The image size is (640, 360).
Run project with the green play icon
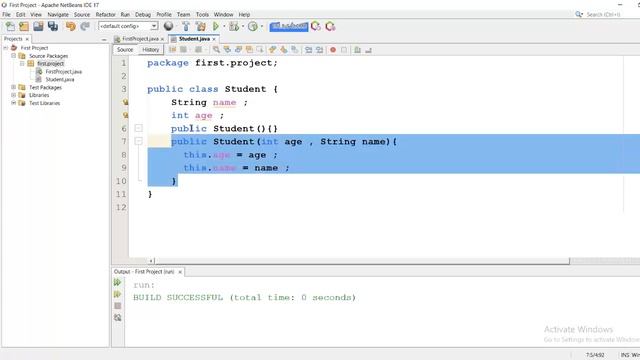[x=216, y=27]
